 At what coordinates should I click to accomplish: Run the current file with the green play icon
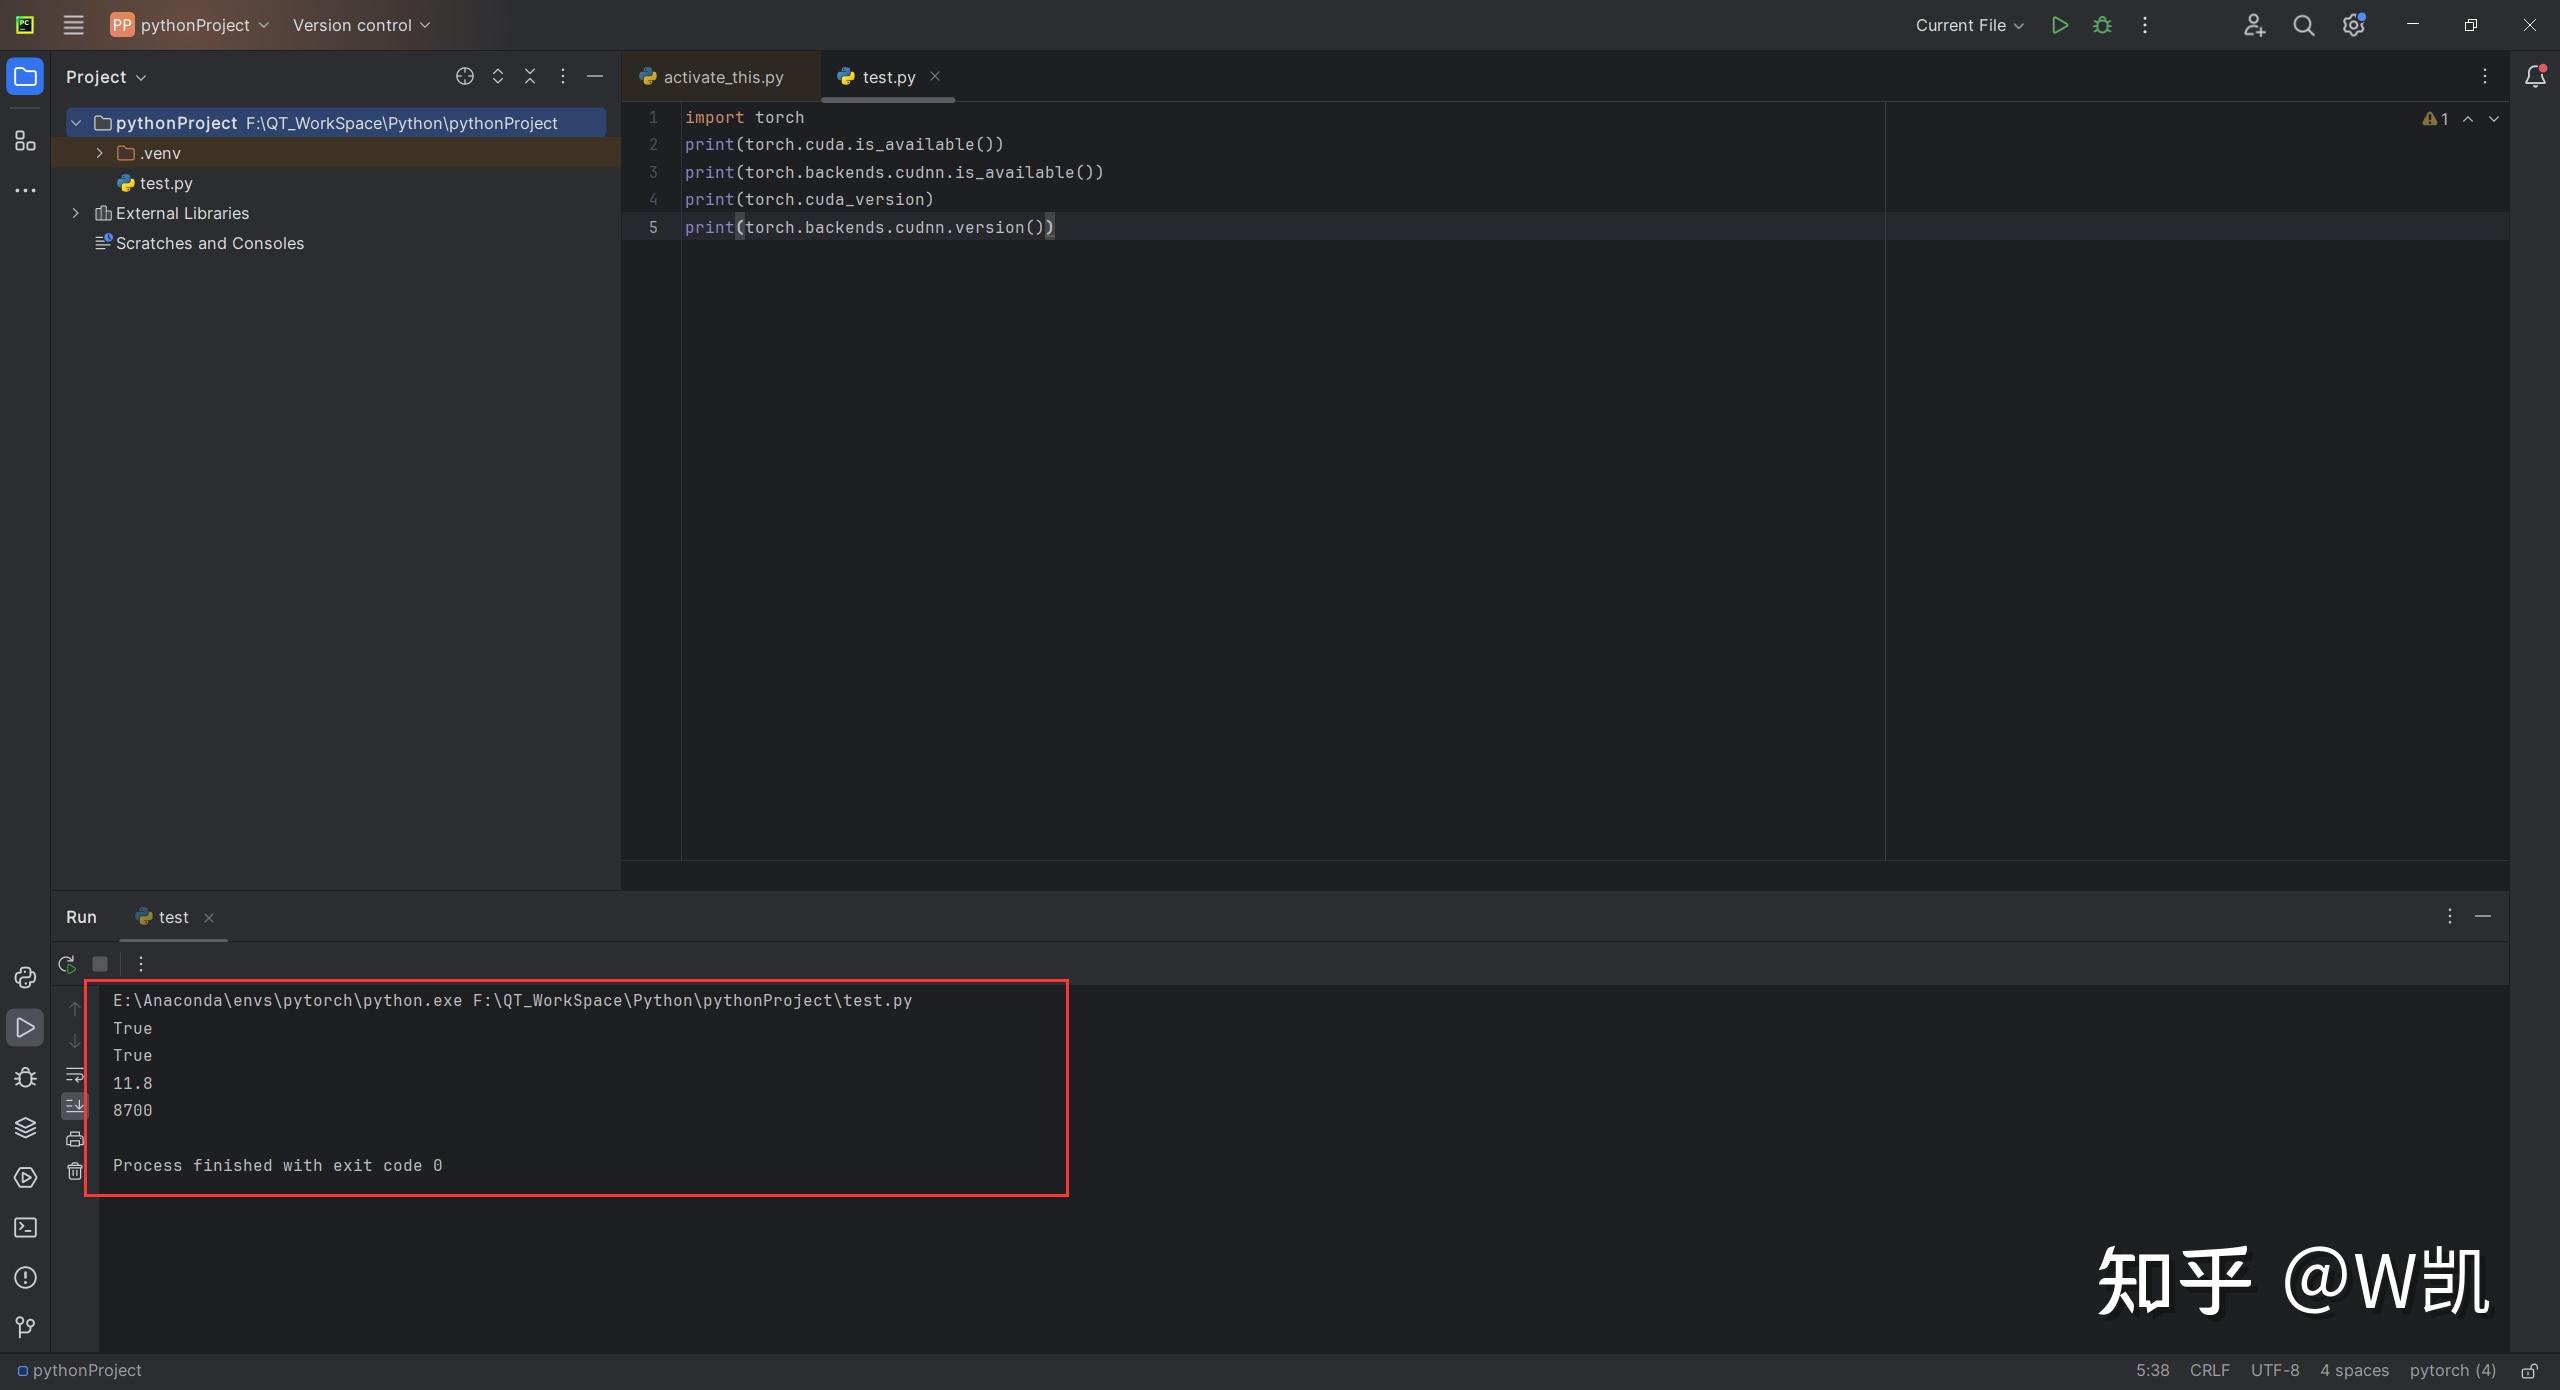[x=2059, y=25]
